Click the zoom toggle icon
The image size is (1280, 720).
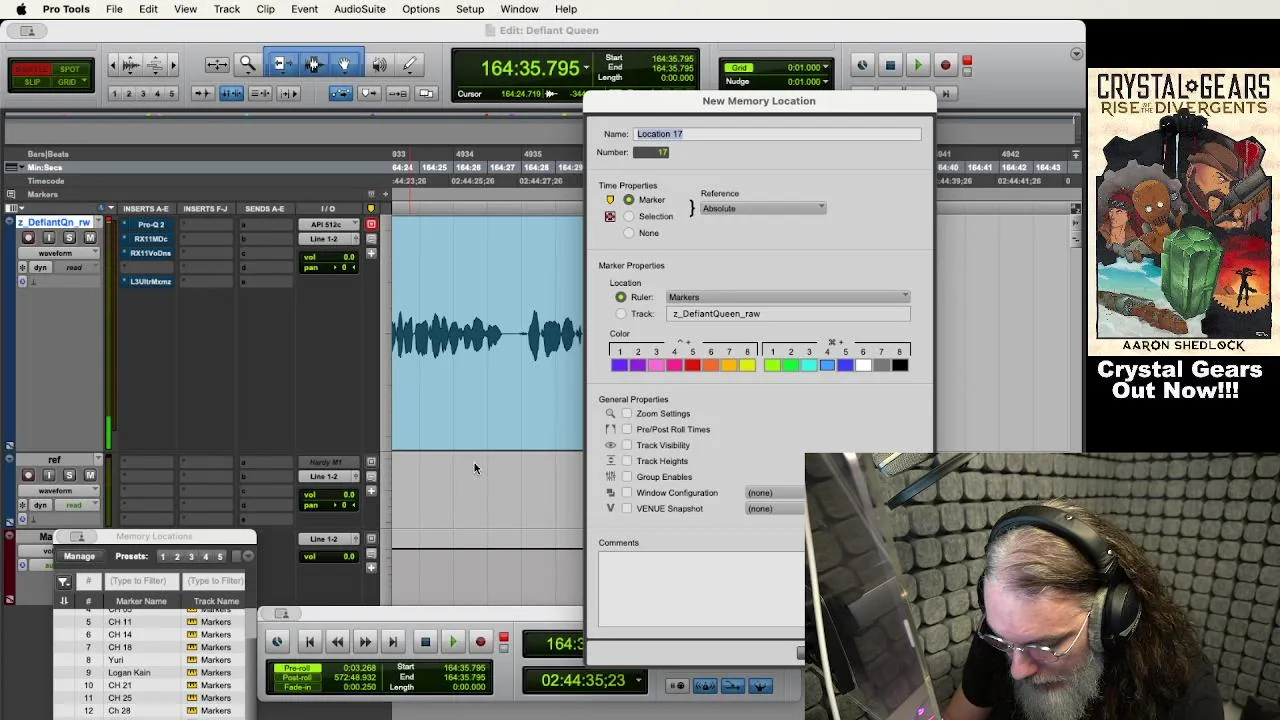click(x=217, y=65)
